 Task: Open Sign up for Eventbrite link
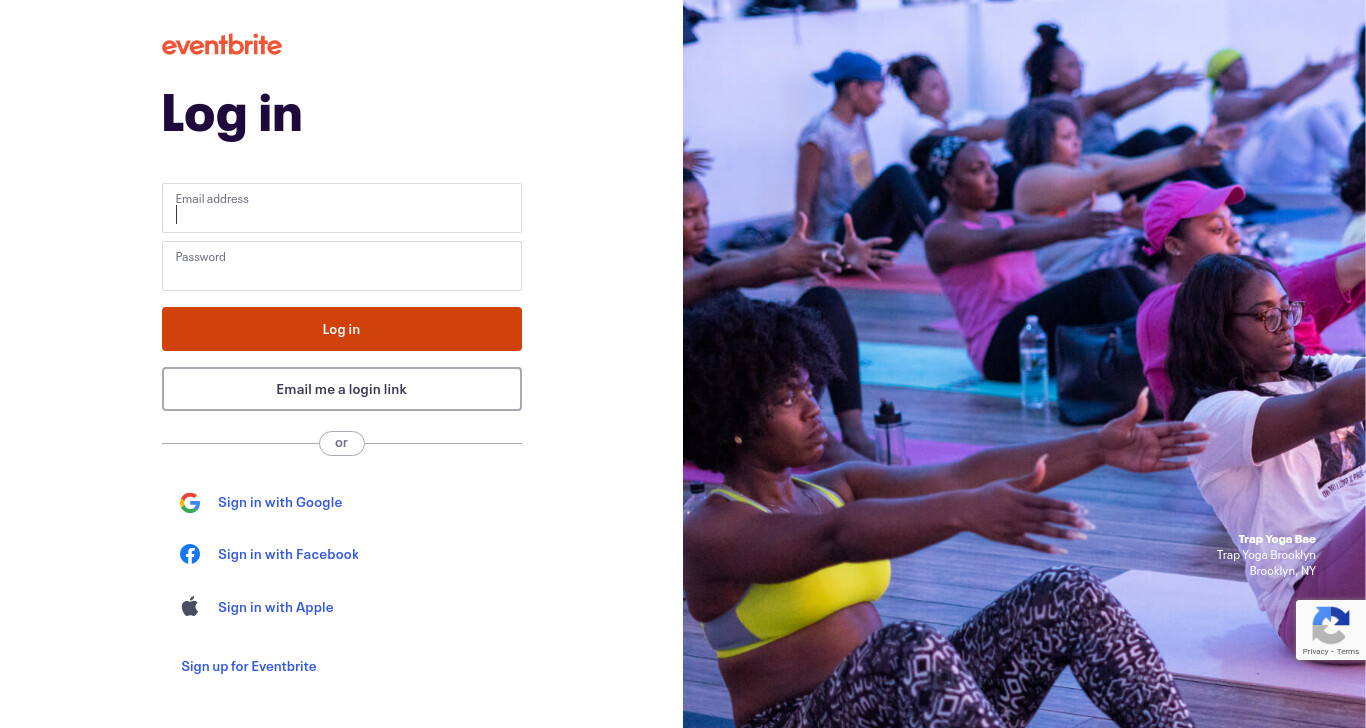coord(249,666)
